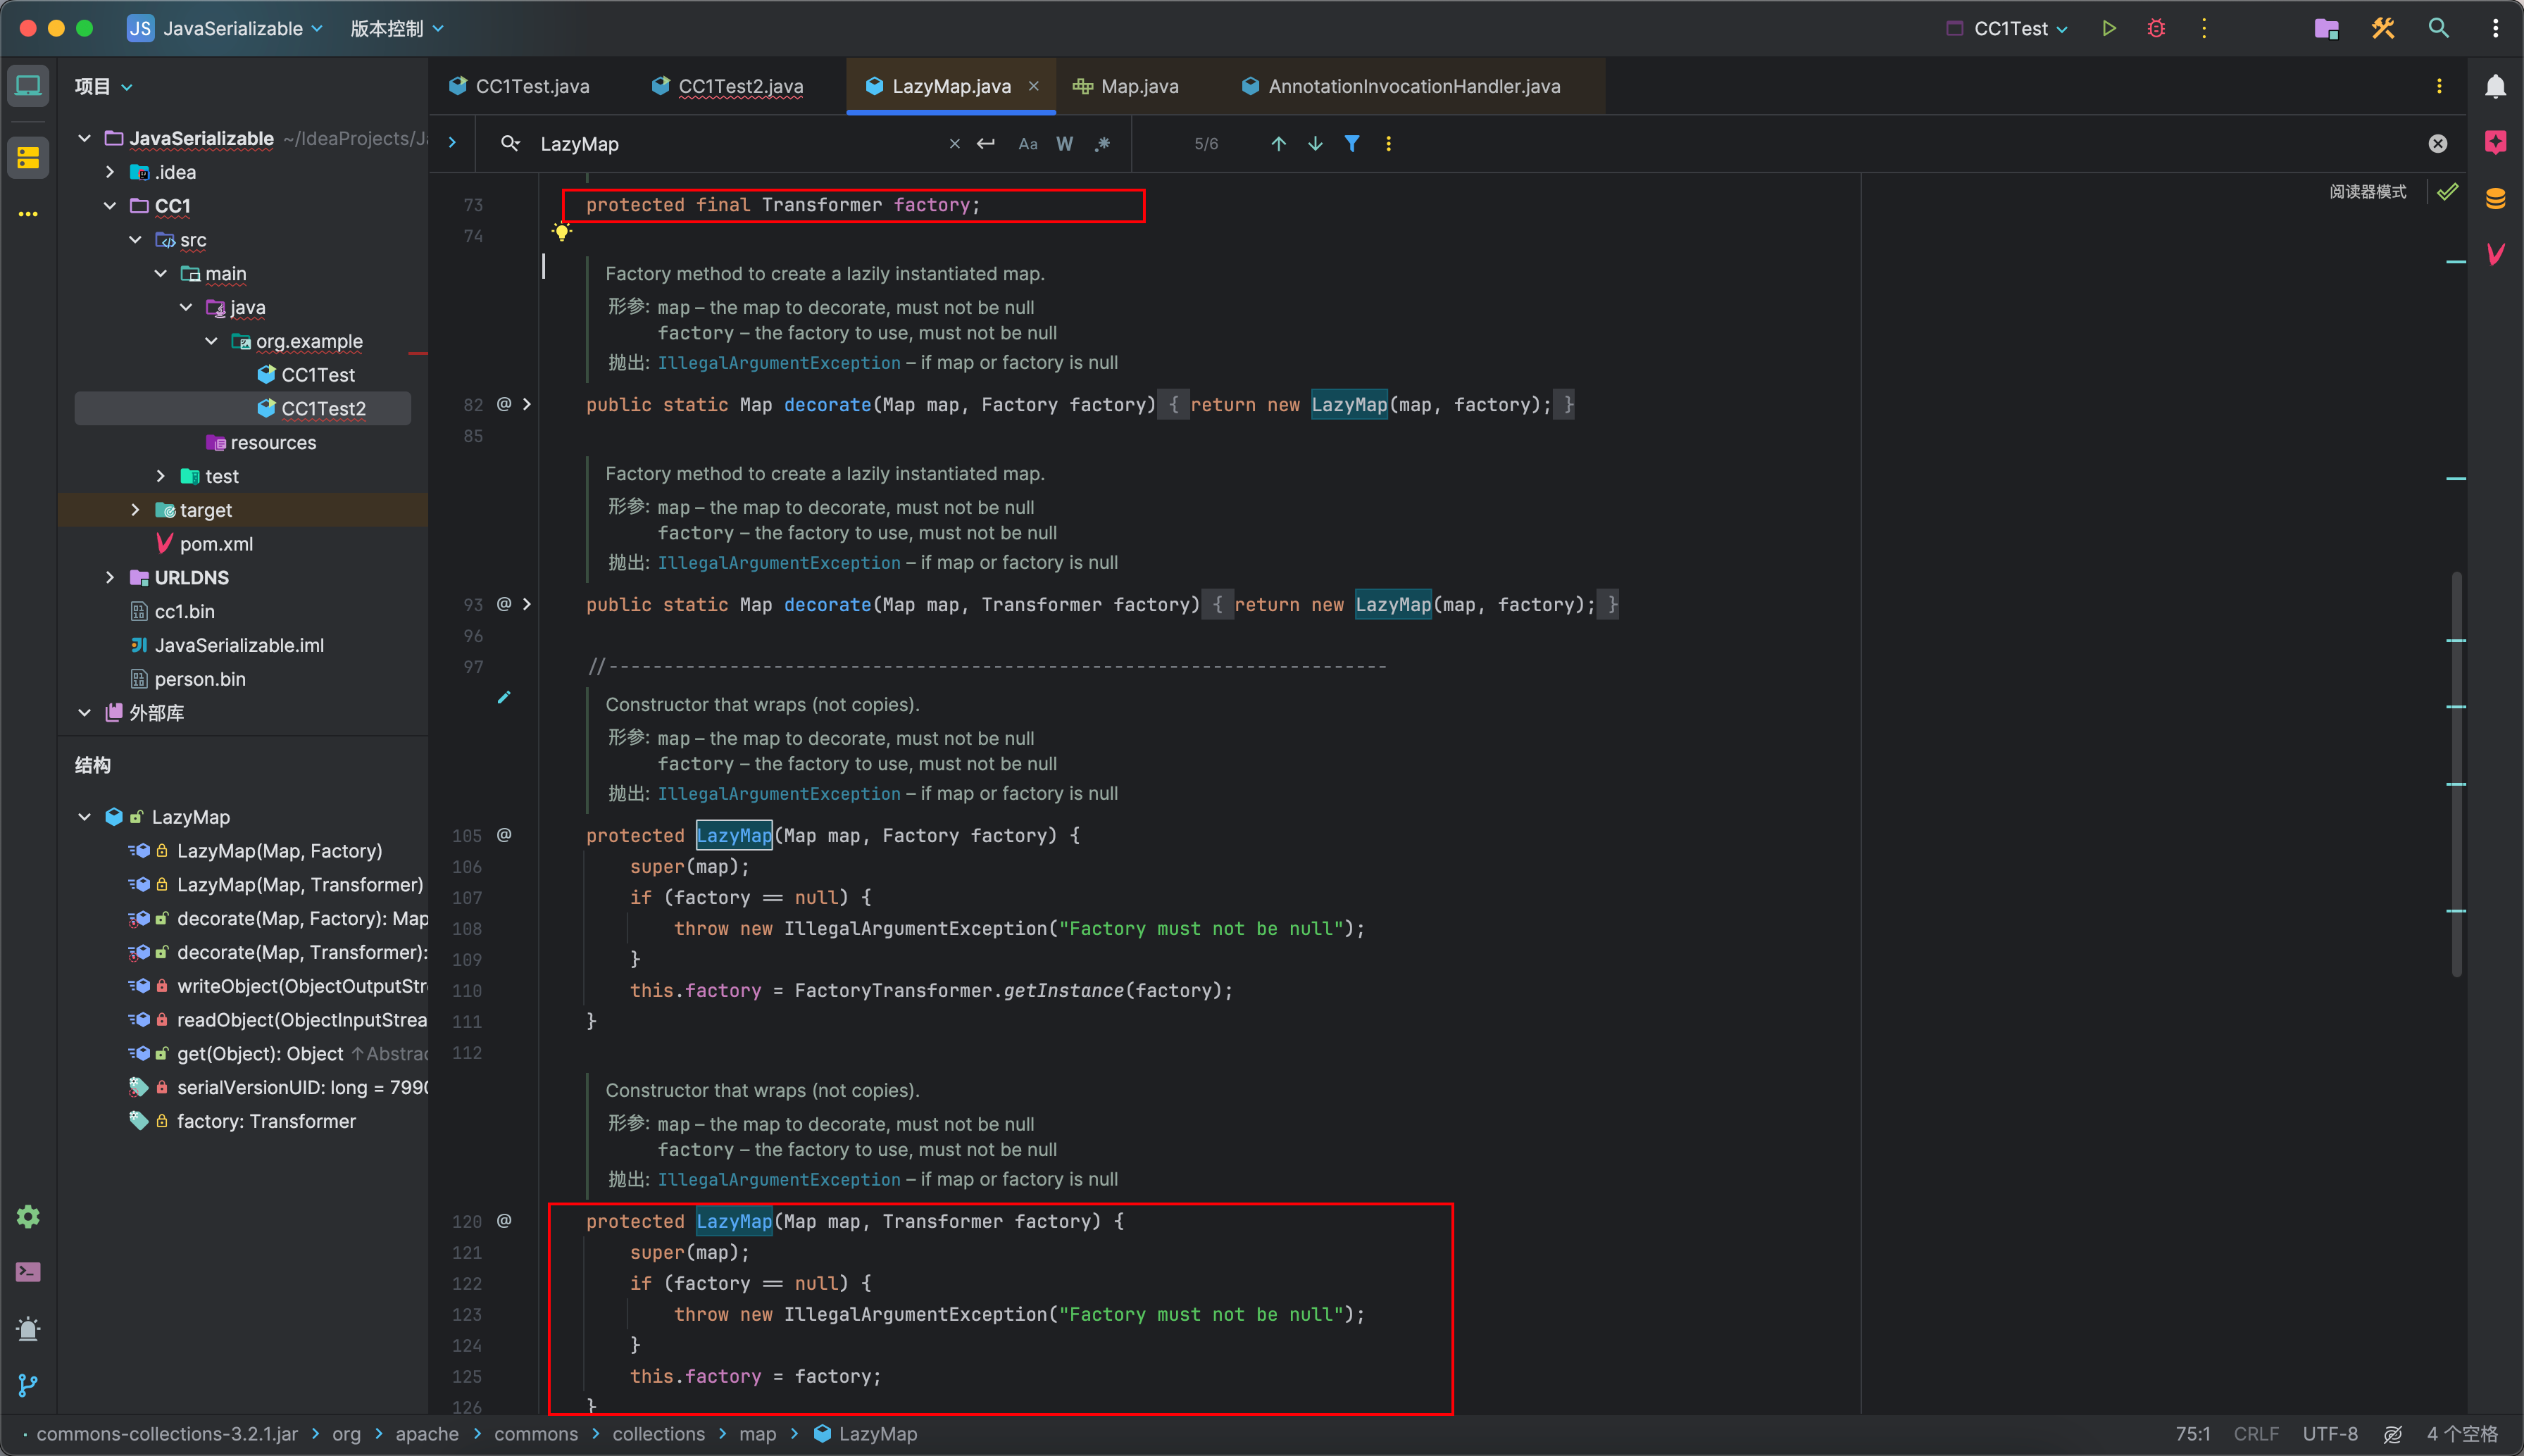The height and width of the screenshot is (1456, 2524).
Task: Open the version control dropdown
Action: click(396, 28)
